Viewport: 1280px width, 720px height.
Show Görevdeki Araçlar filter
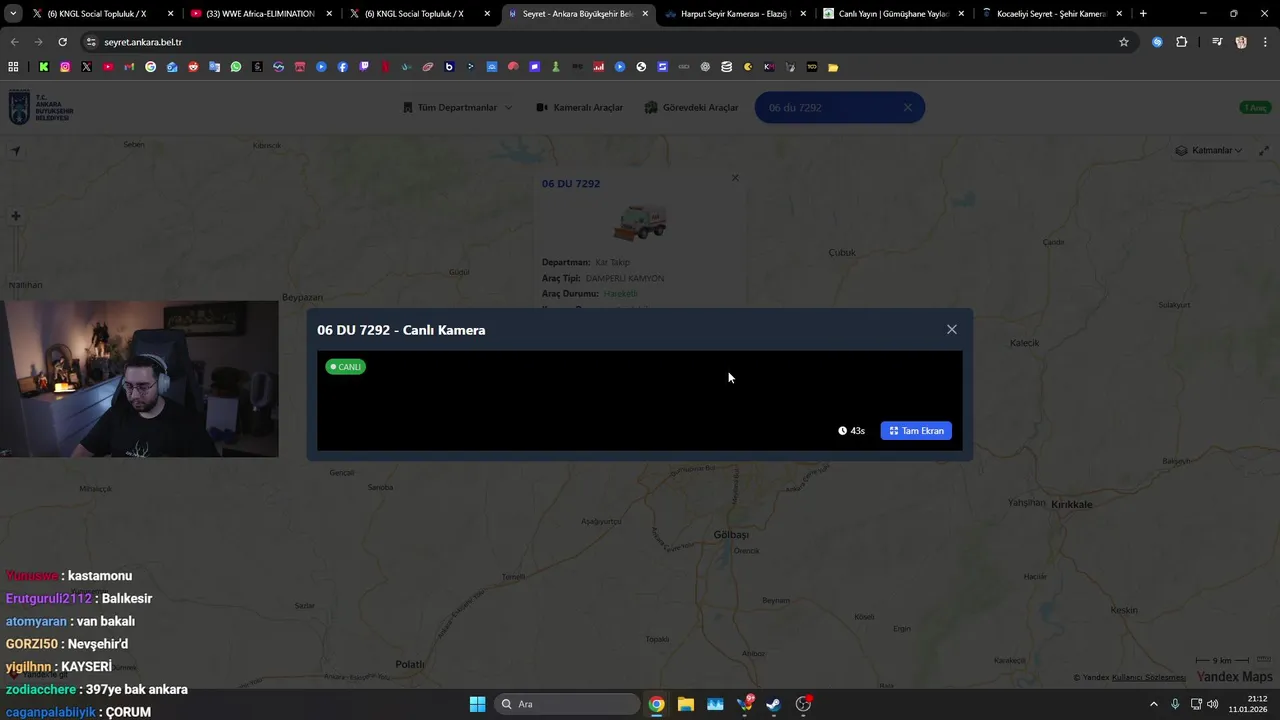[691, 107]
